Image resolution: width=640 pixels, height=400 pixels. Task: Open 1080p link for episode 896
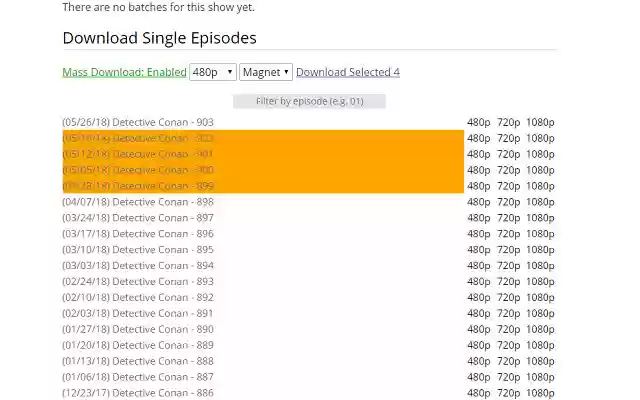[x=540, y=234]
